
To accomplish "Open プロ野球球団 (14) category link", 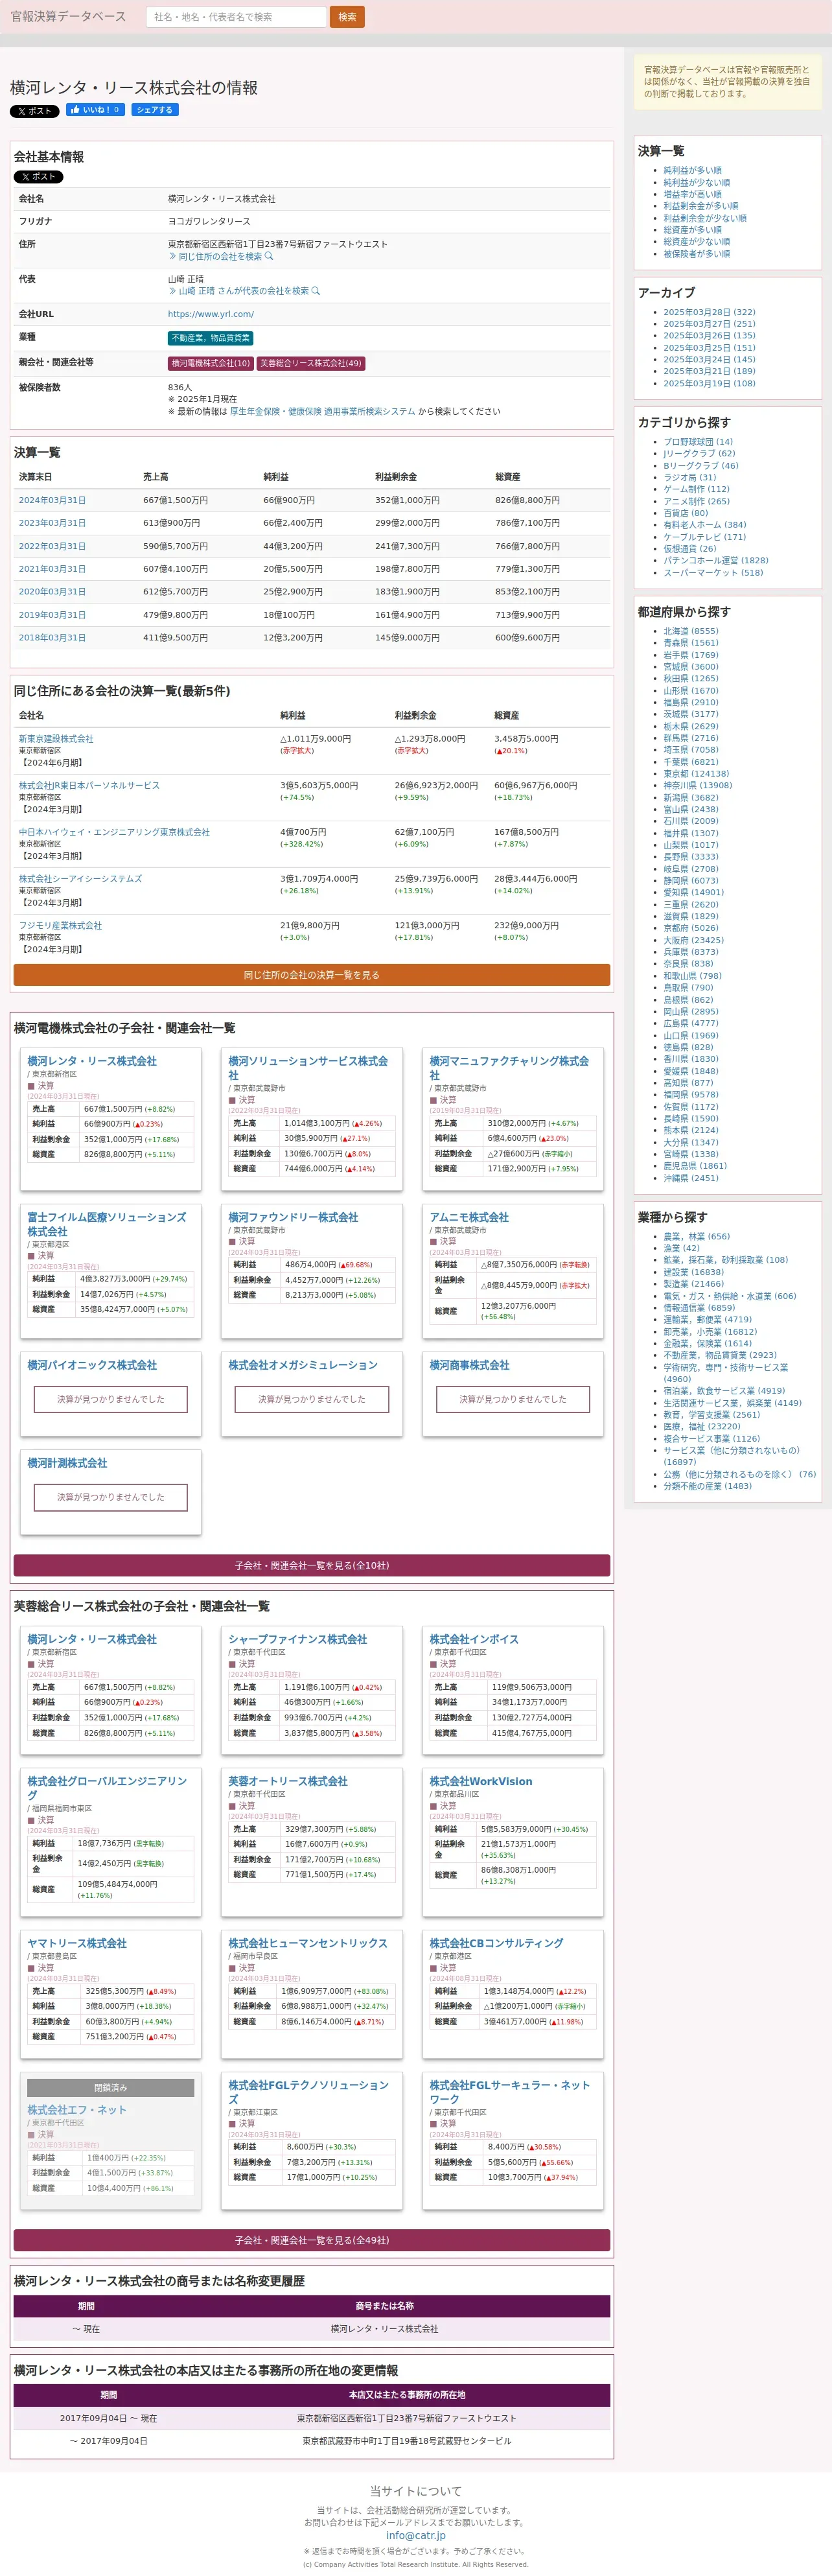I will tap(698, 442).
